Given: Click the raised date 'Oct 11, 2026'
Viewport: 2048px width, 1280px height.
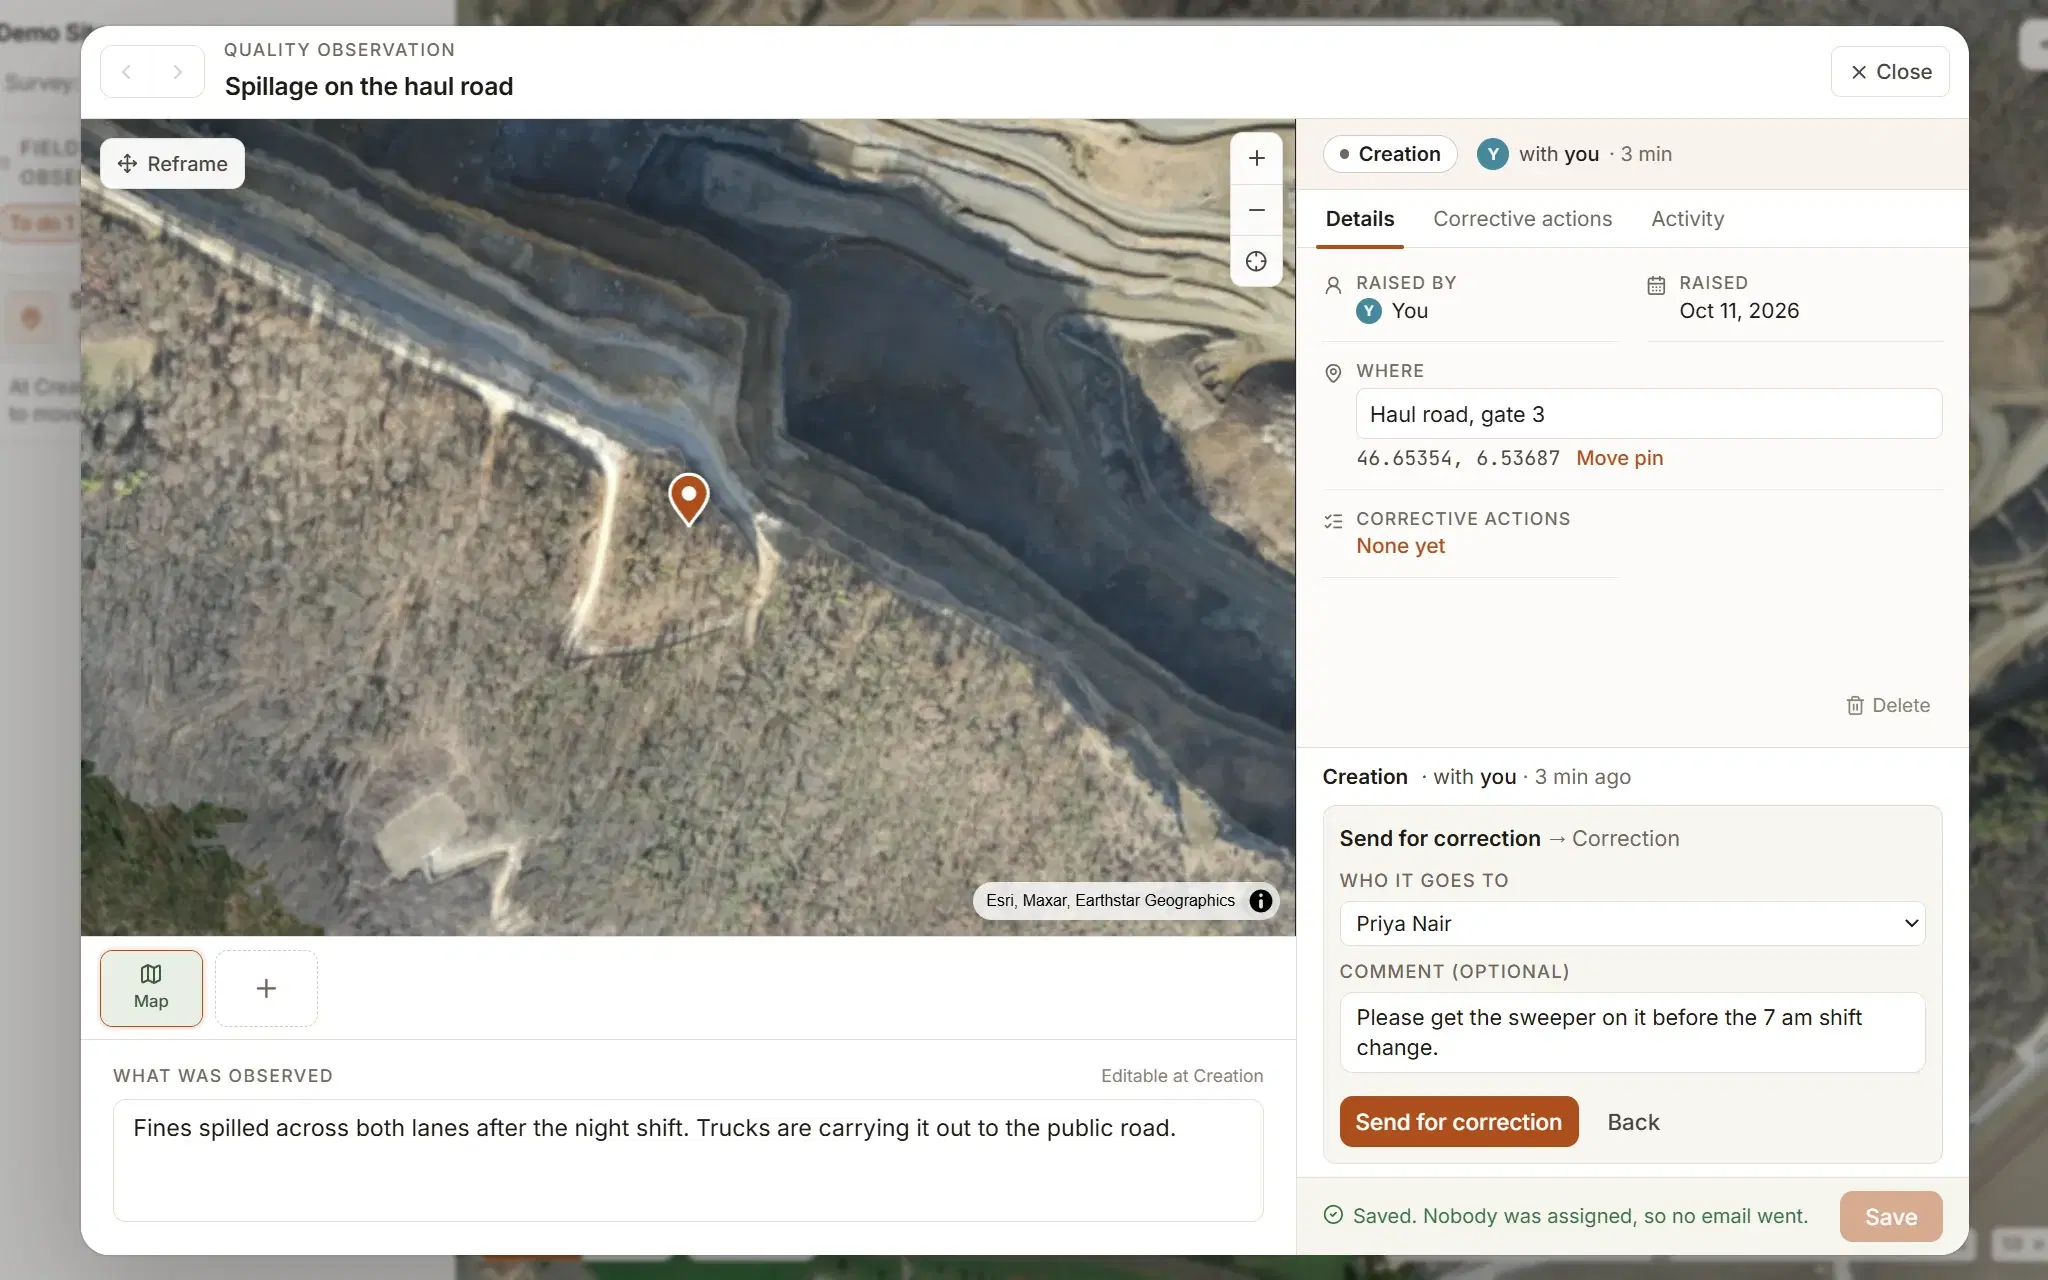Looking at the screenshot, I should click(x=1738, y=311).
